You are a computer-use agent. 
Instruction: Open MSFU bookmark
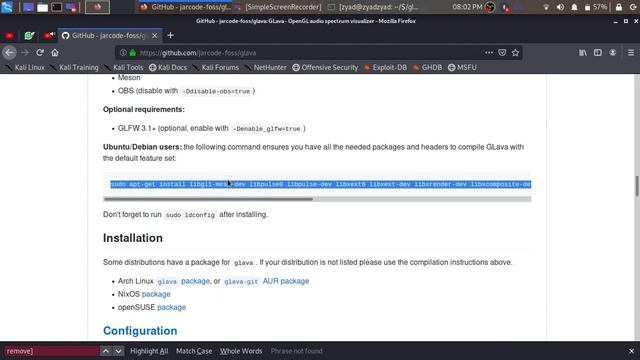point(462,67)
